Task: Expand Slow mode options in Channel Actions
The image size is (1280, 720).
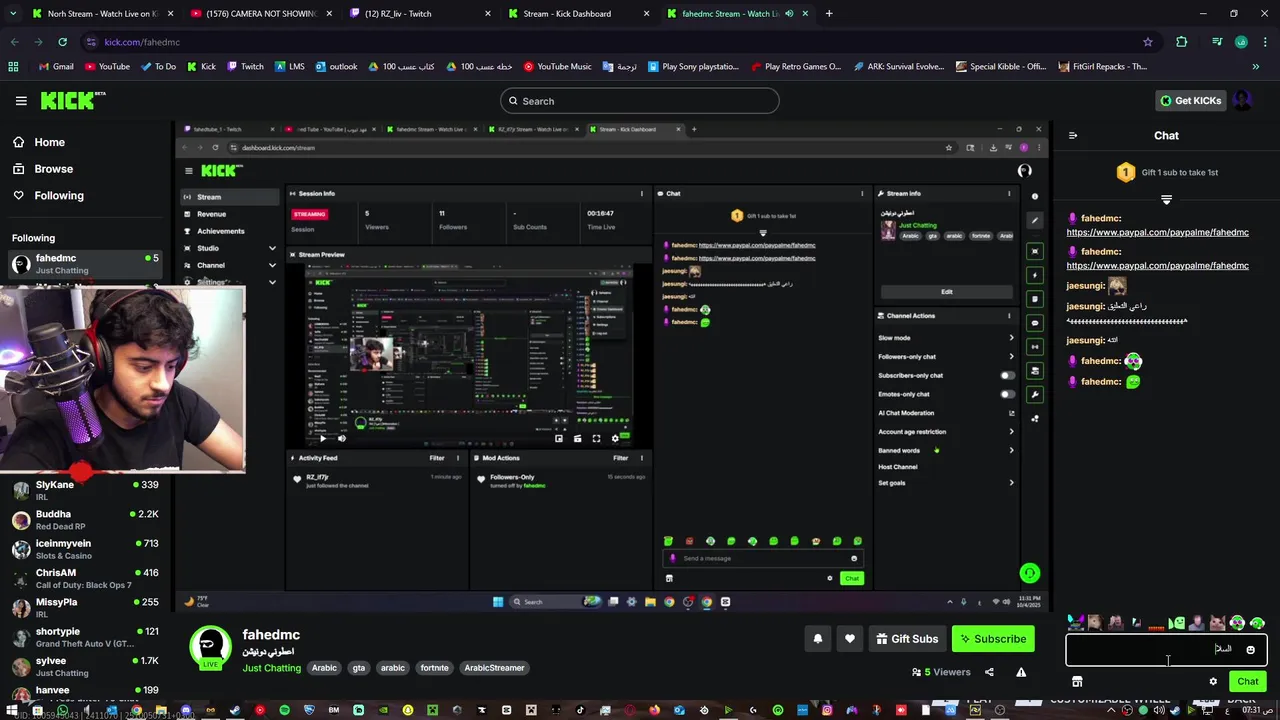Action: [1011, 338]
